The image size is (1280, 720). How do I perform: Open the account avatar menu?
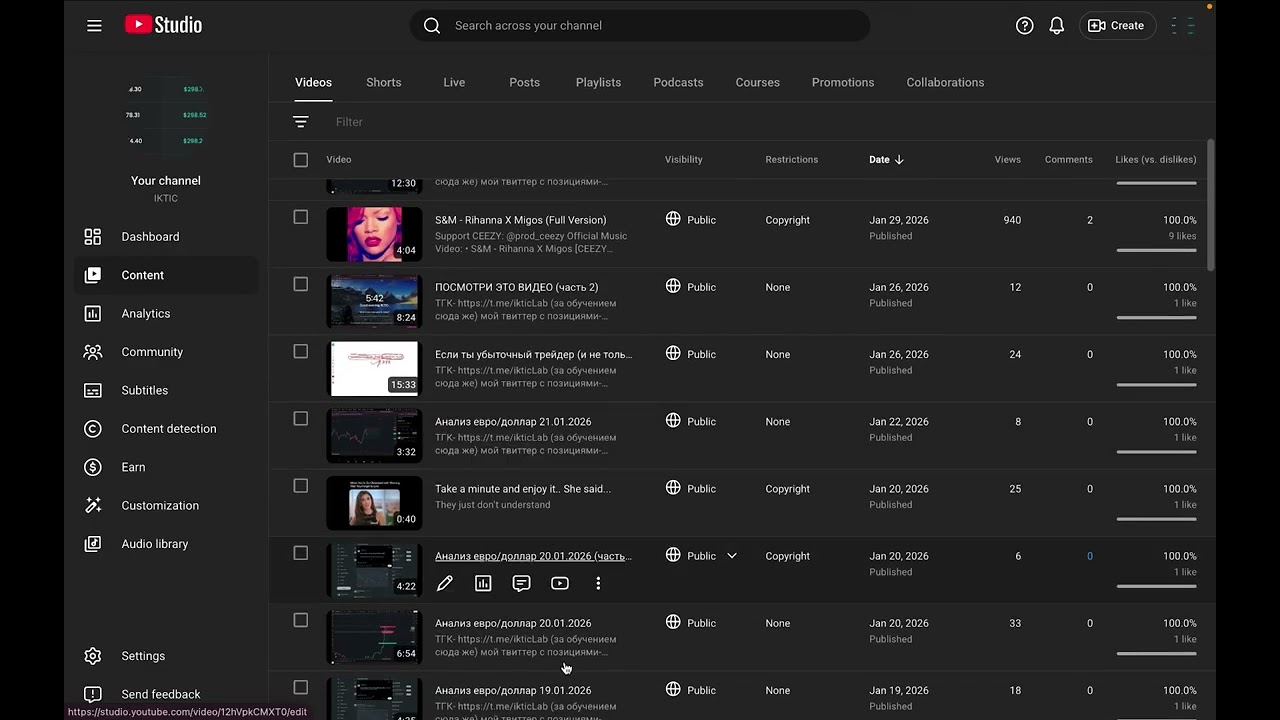(x=1183, y=26)
